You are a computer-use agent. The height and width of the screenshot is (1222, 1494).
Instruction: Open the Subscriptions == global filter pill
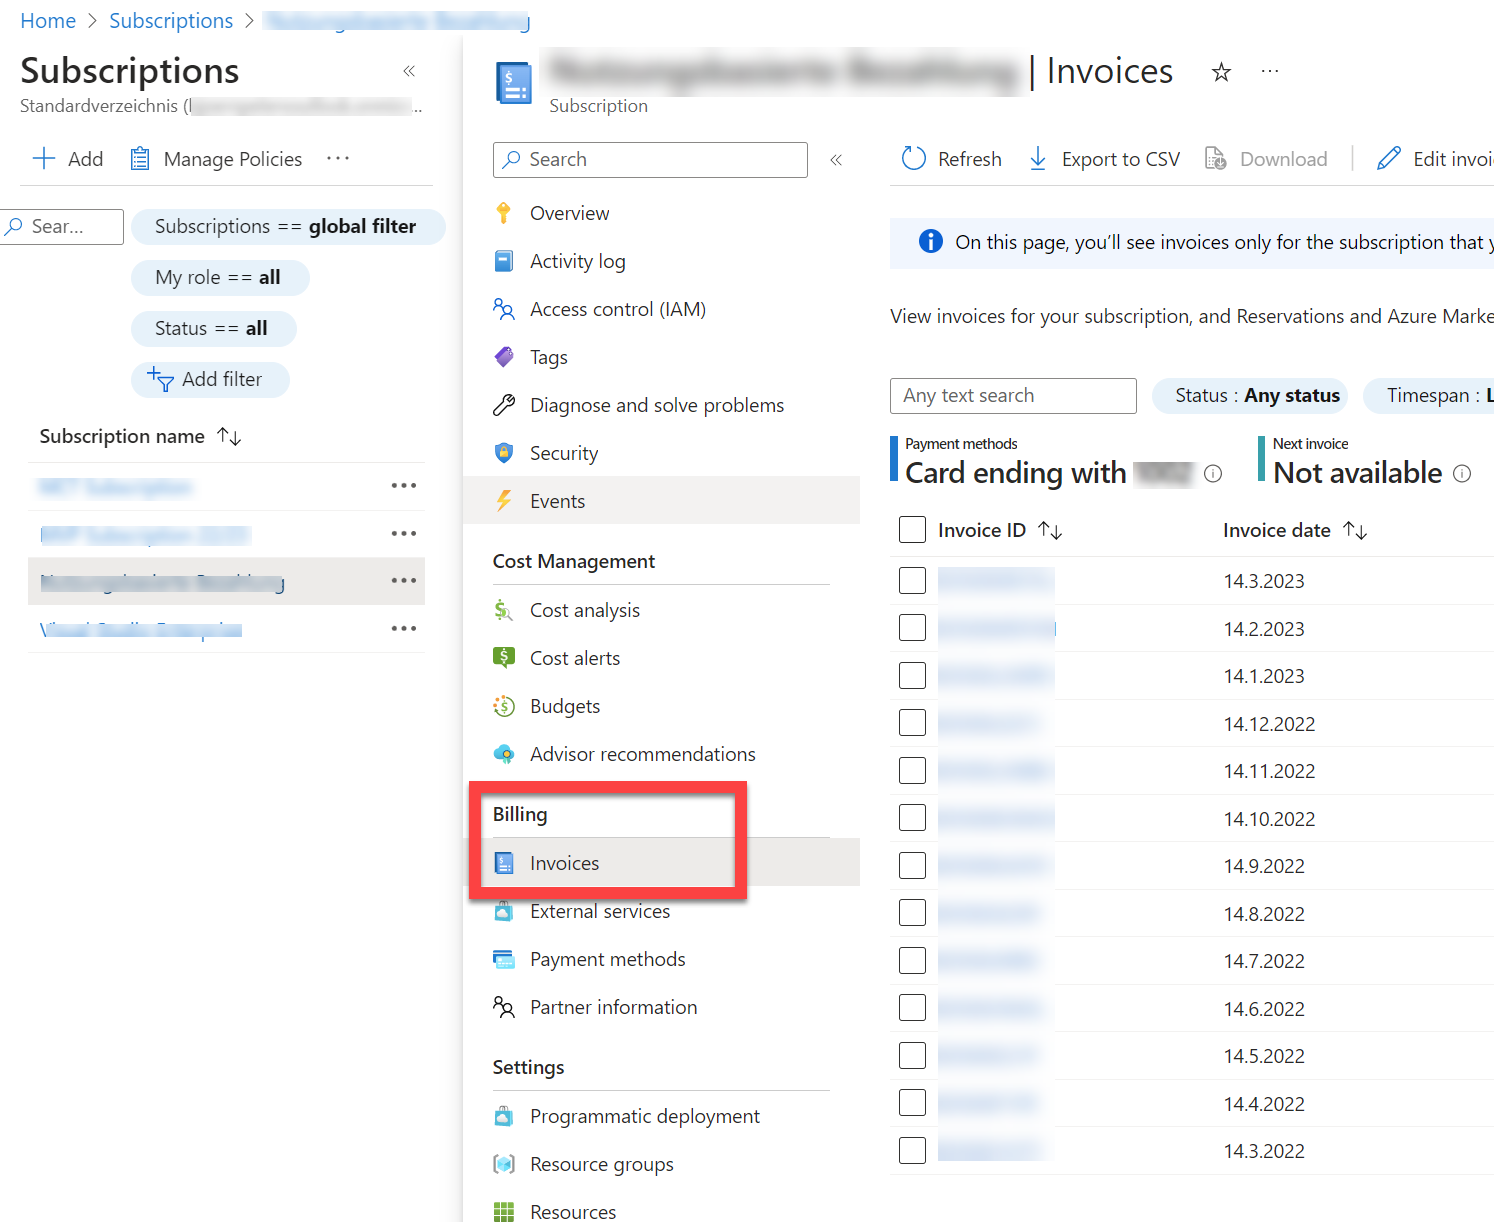coord(288,227)
